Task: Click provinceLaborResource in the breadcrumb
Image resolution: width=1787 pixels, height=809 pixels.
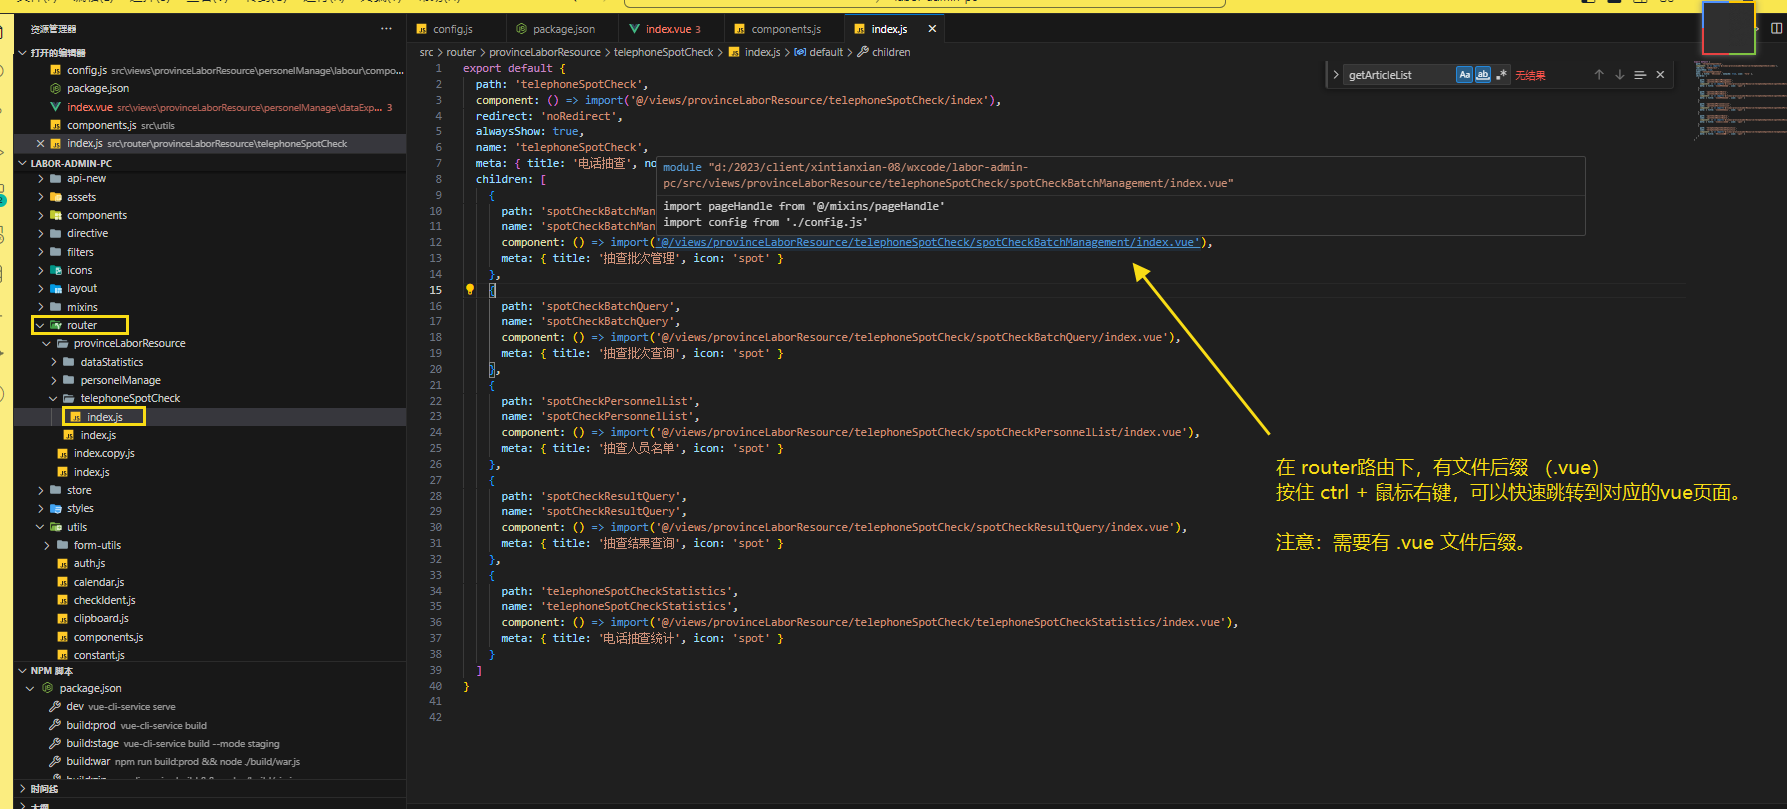Action: (545, 52)
